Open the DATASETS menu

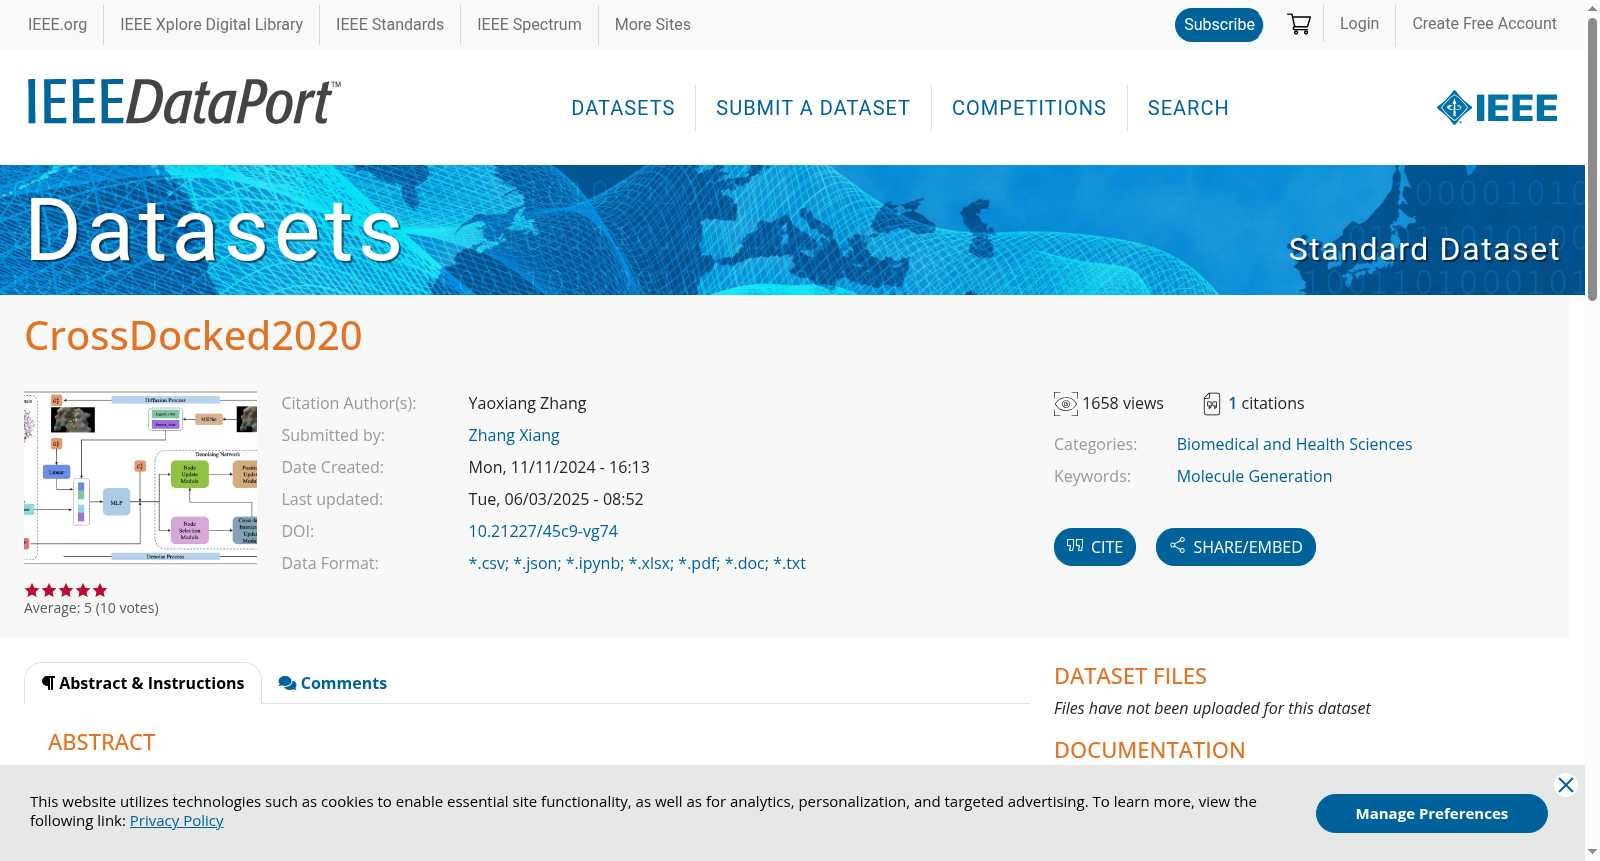click(x=623, y=108)
